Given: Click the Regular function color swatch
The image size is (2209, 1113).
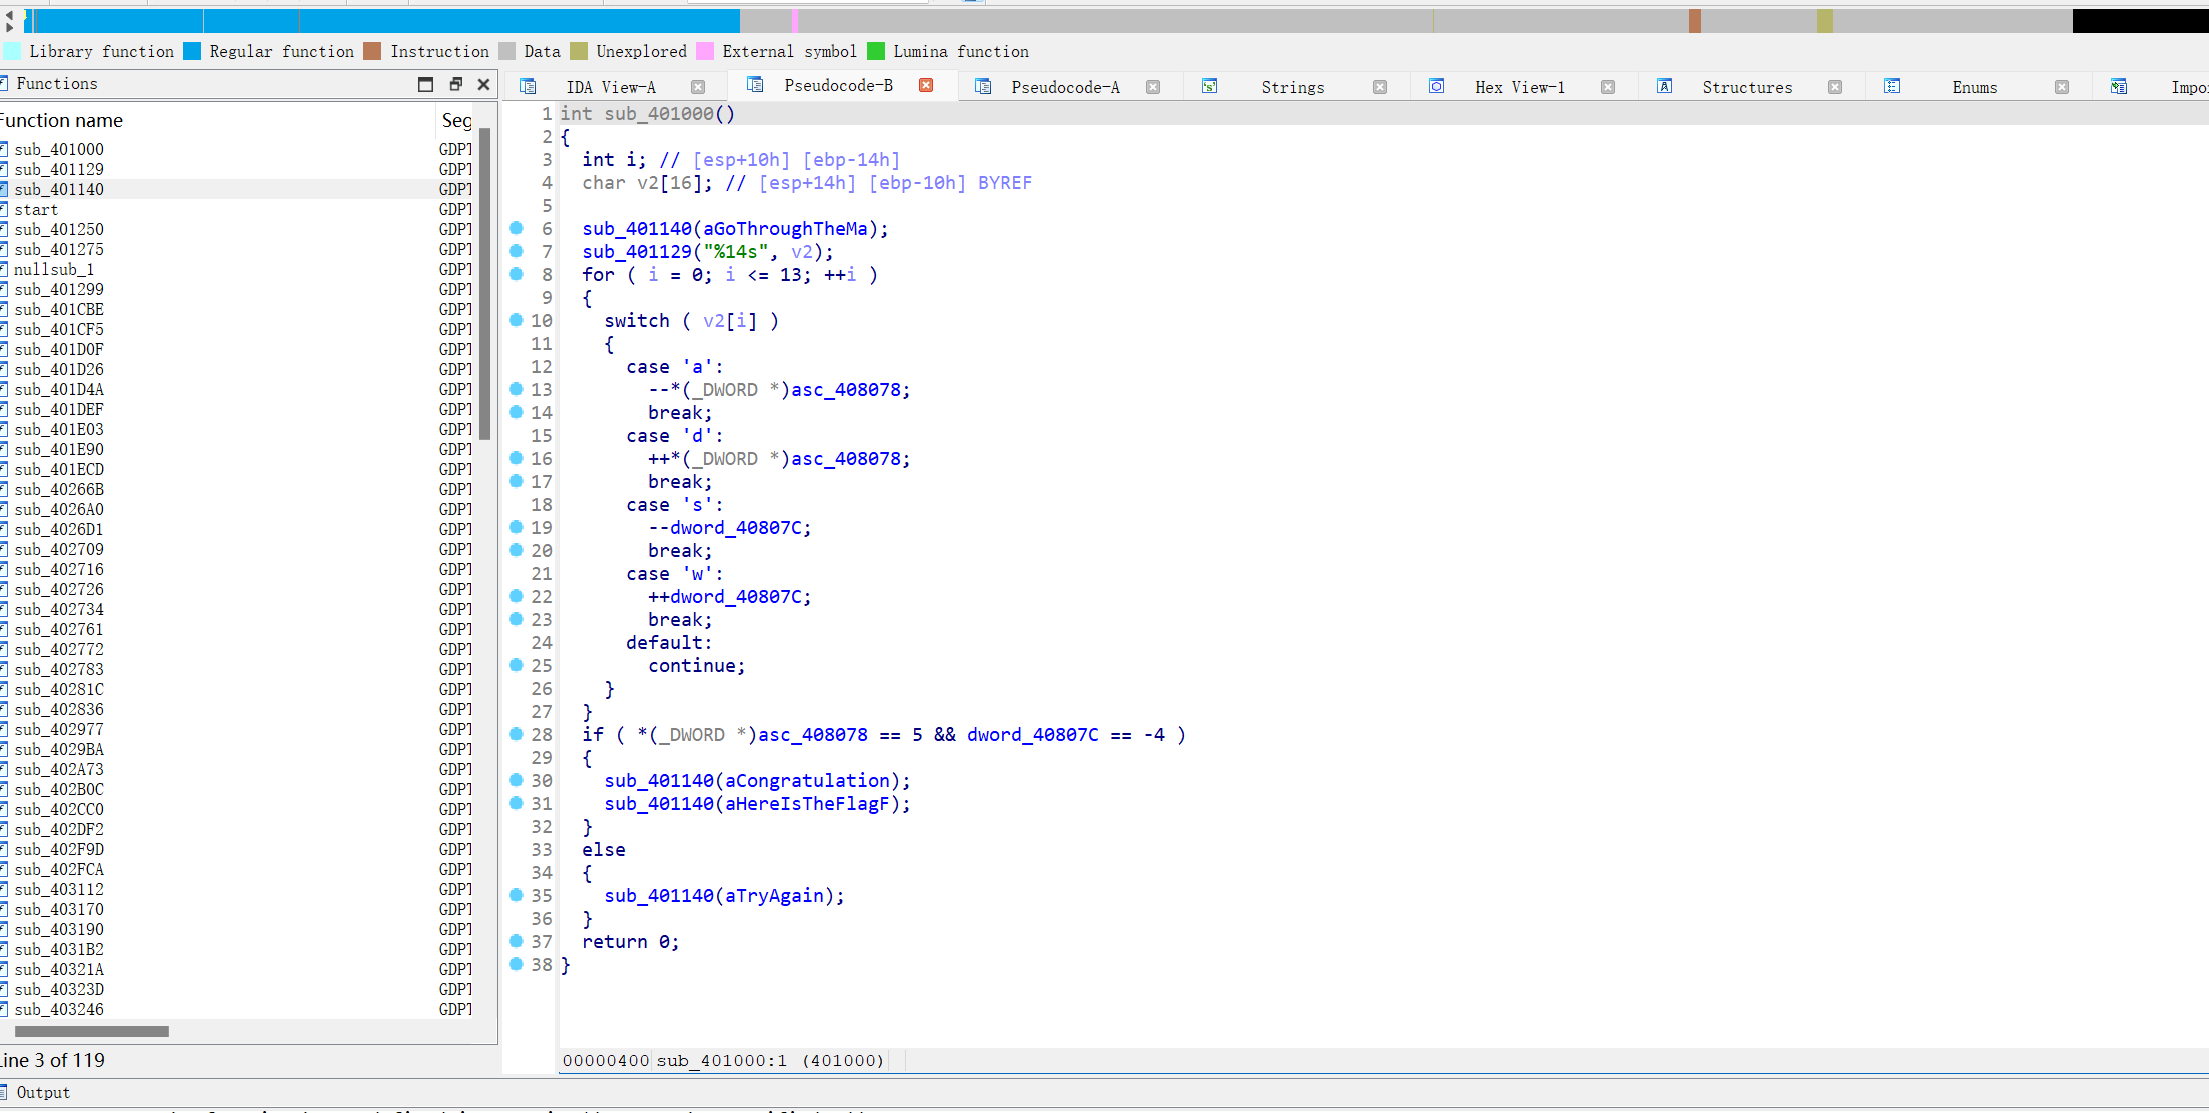Looking at the screenshot, I should point(193,51).
